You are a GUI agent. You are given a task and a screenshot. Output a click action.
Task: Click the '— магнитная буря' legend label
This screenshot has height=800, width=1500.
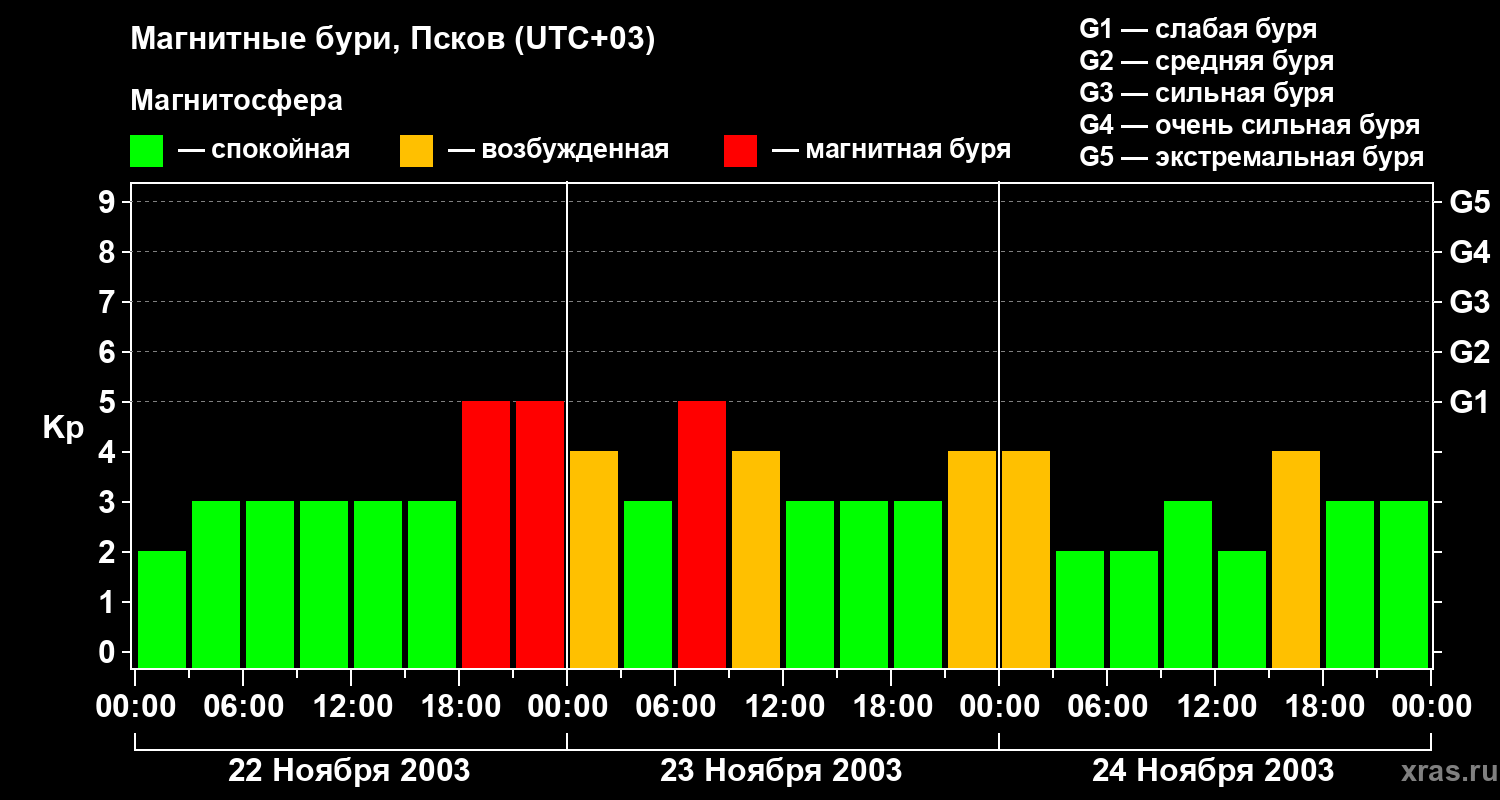pyautogui.click(x=892, y=150)
